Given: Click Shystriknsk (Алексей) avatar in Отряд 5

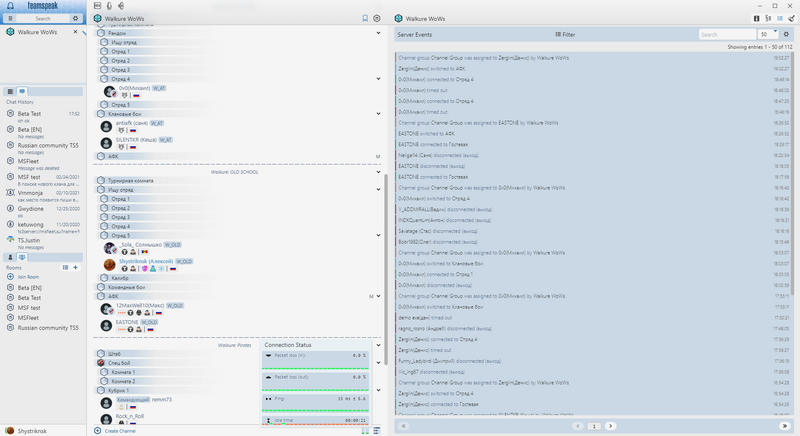Looking at the screenshot, I should 109,265.
